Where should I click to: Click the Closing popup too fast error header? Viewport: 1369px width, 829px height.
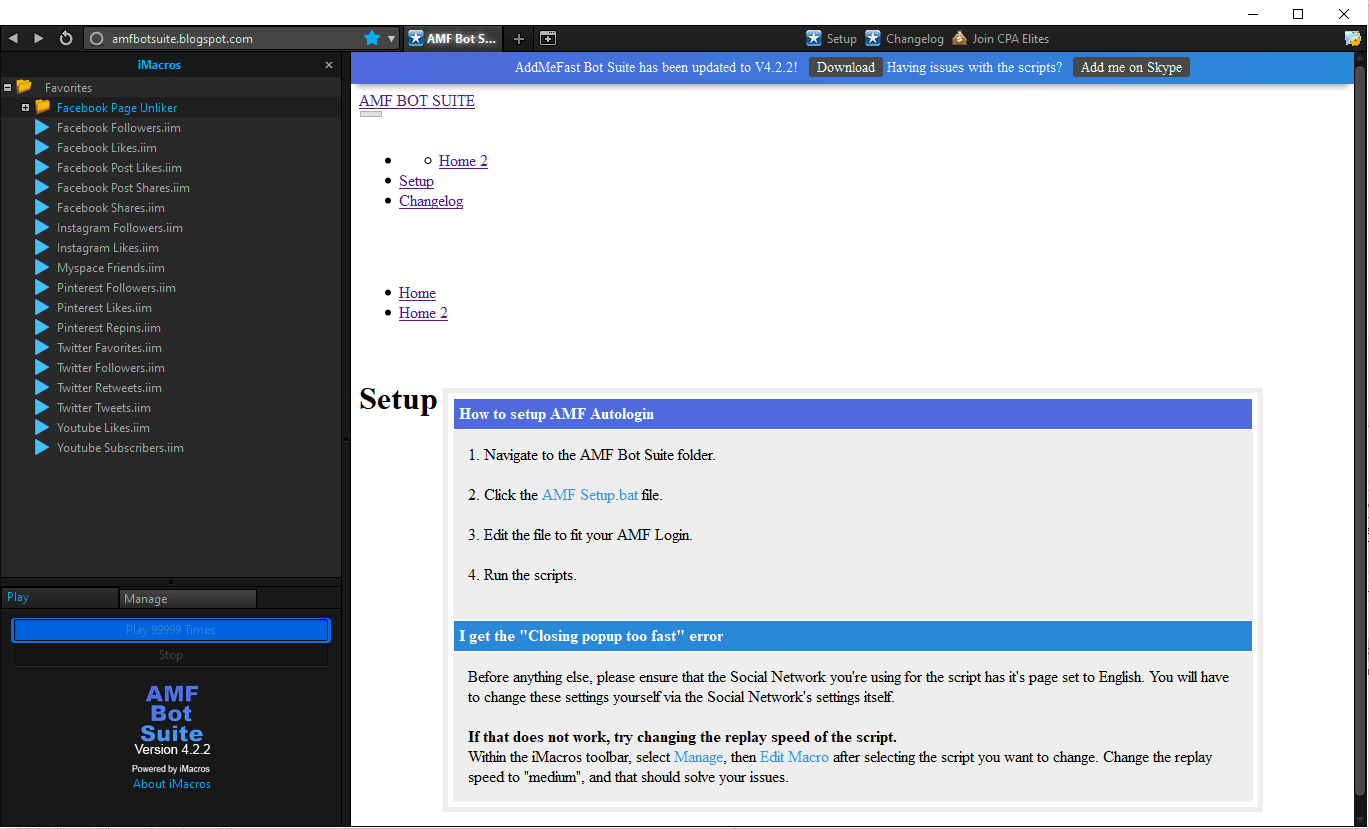point(853,636)
